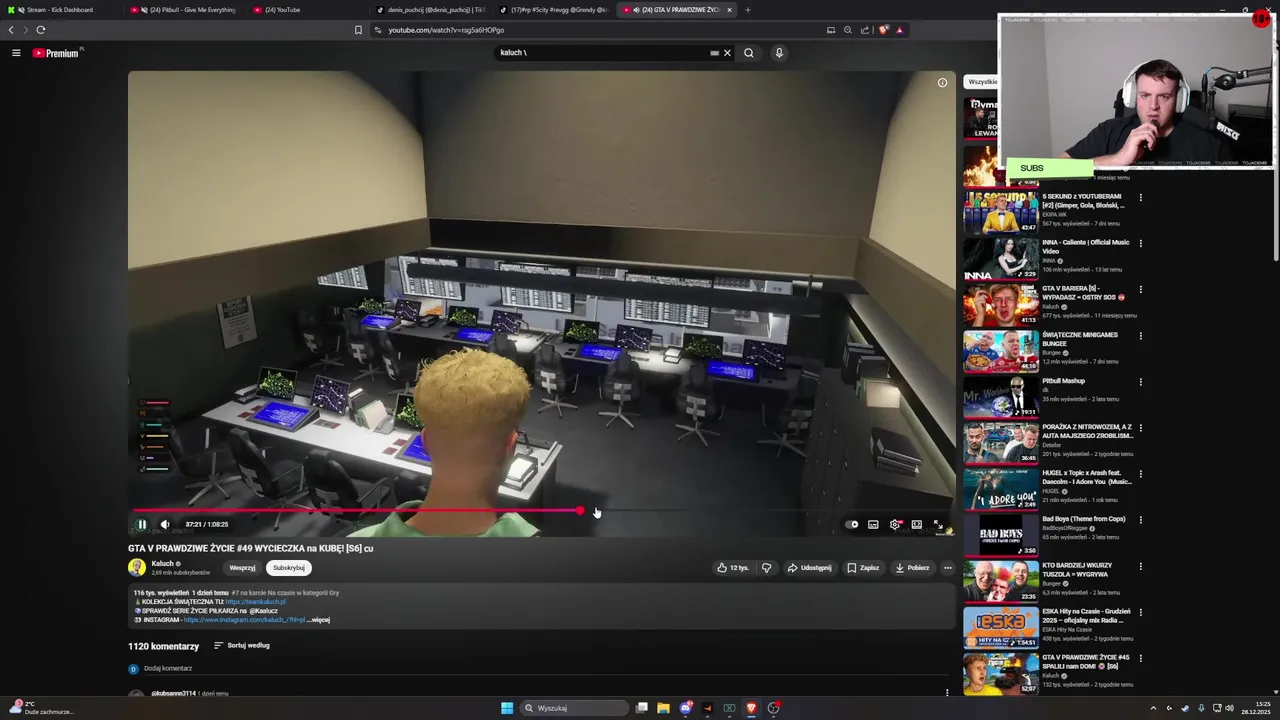1280x720 pixels.
Task: Run search with magnifier button
Action: (748, 53)
